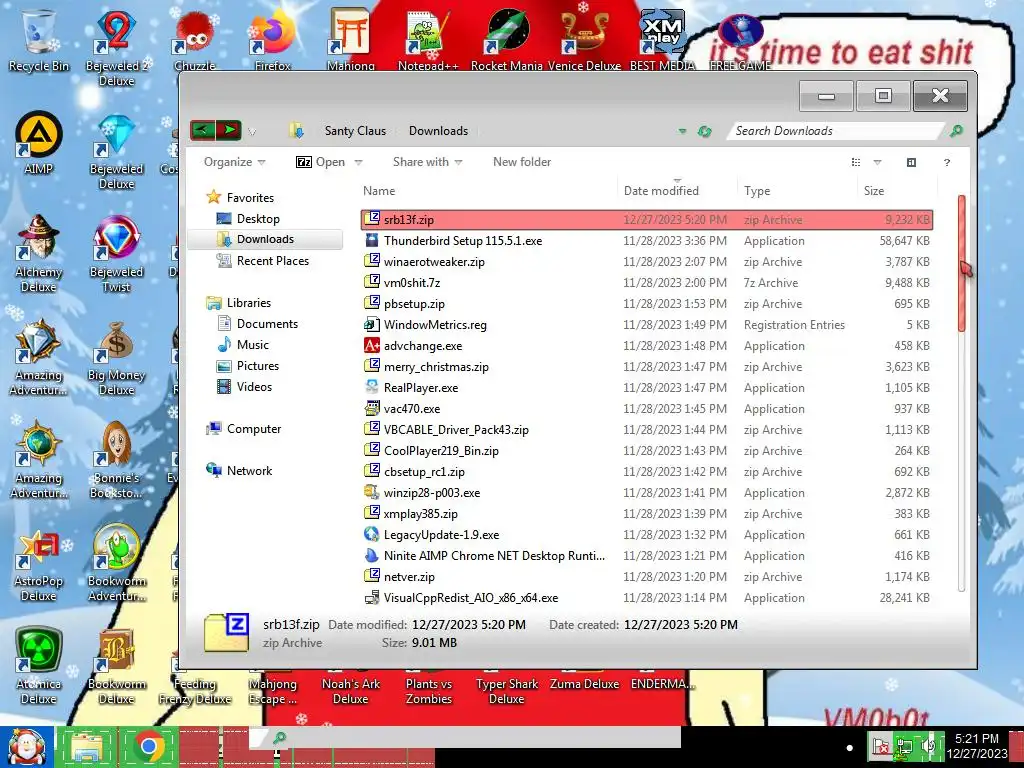
Task: Toggle the preview pane button
Action: 911,162
